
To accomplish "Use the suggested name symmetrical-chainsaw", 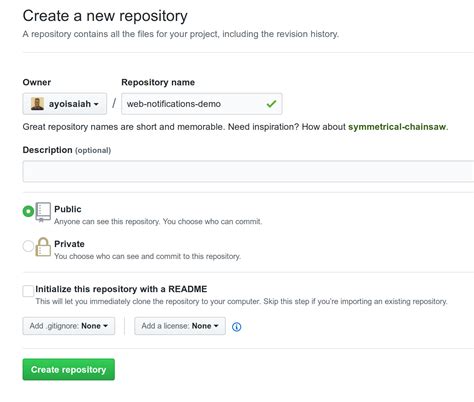I will [x=397, y=127].
